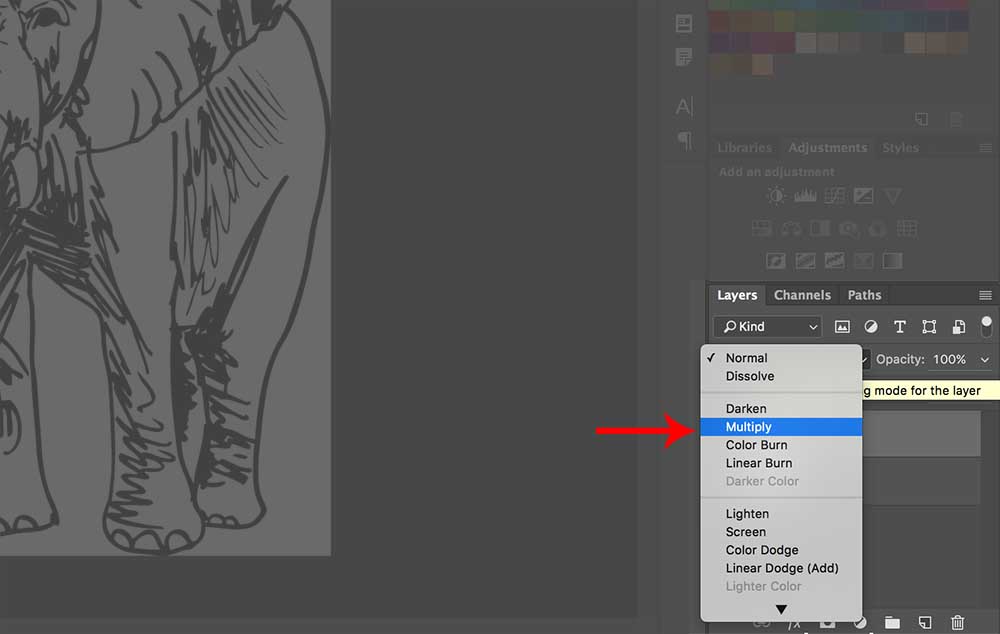This screenshot has height=634, width=1000.
Task: Filter for shape layers icon
Action: tap(929, 327)
